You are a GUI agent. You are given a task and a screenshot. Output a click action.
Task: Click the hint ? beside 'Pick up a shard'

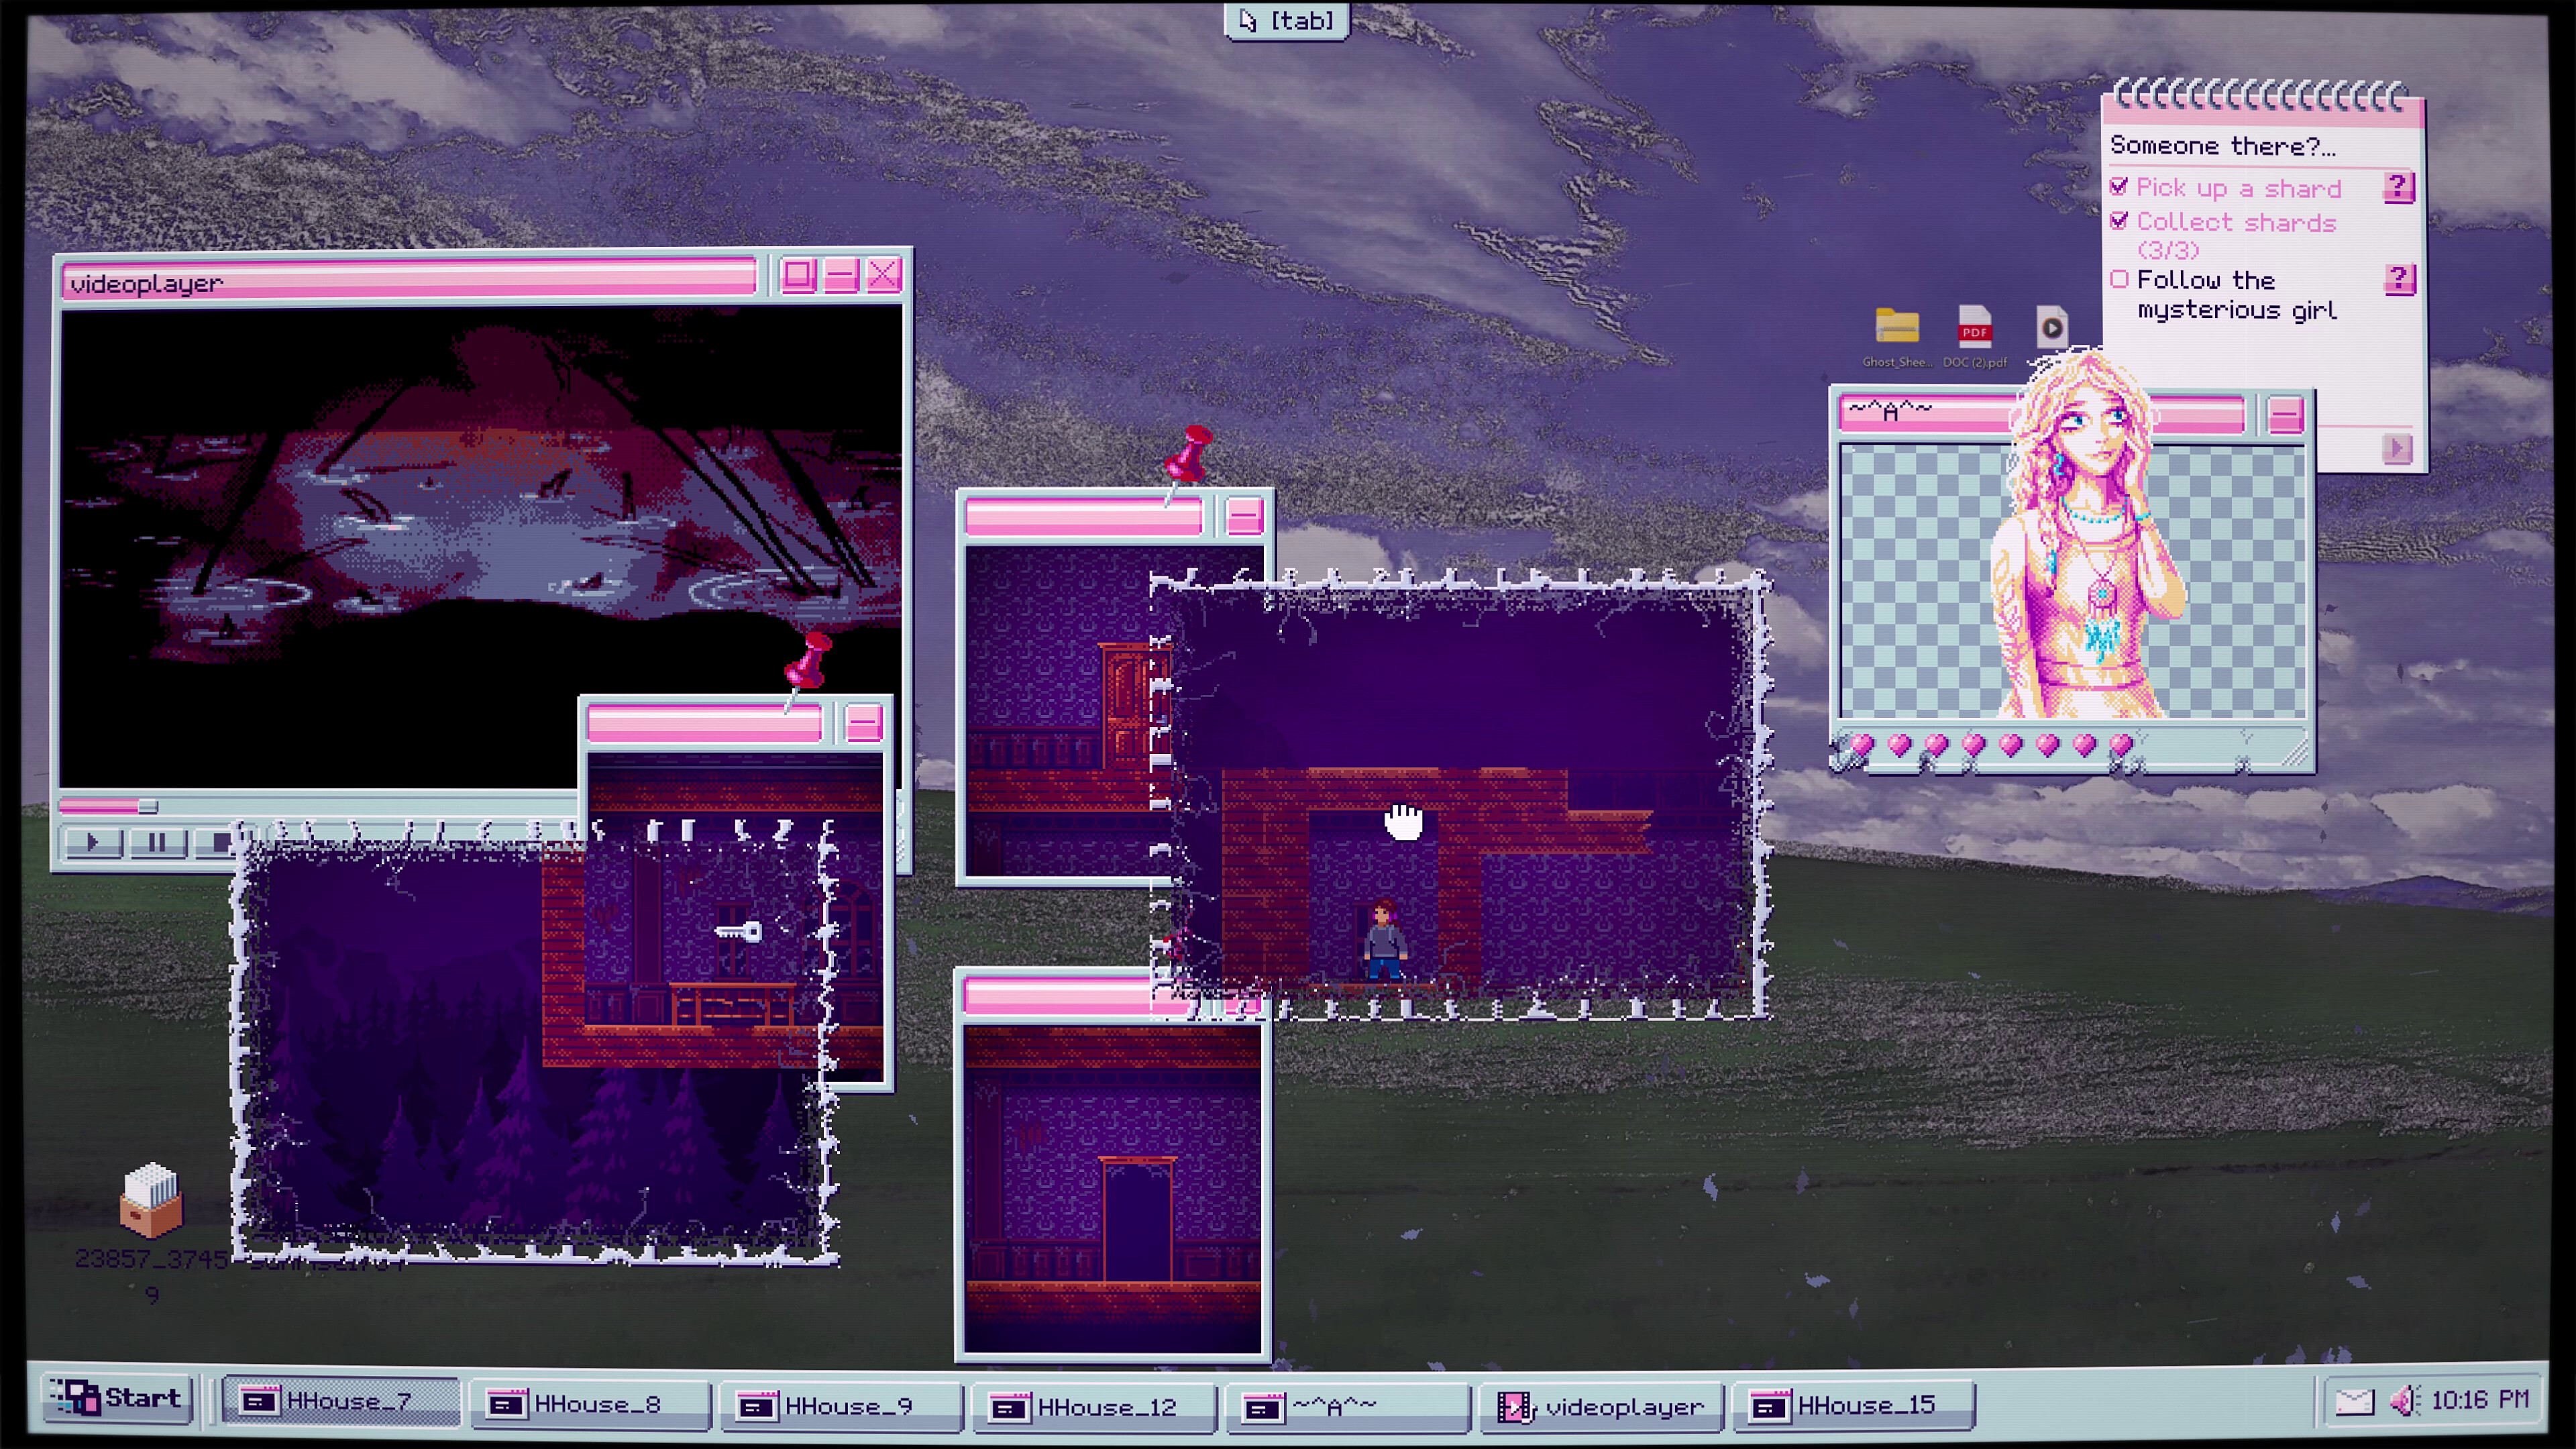coord(2399,187)
